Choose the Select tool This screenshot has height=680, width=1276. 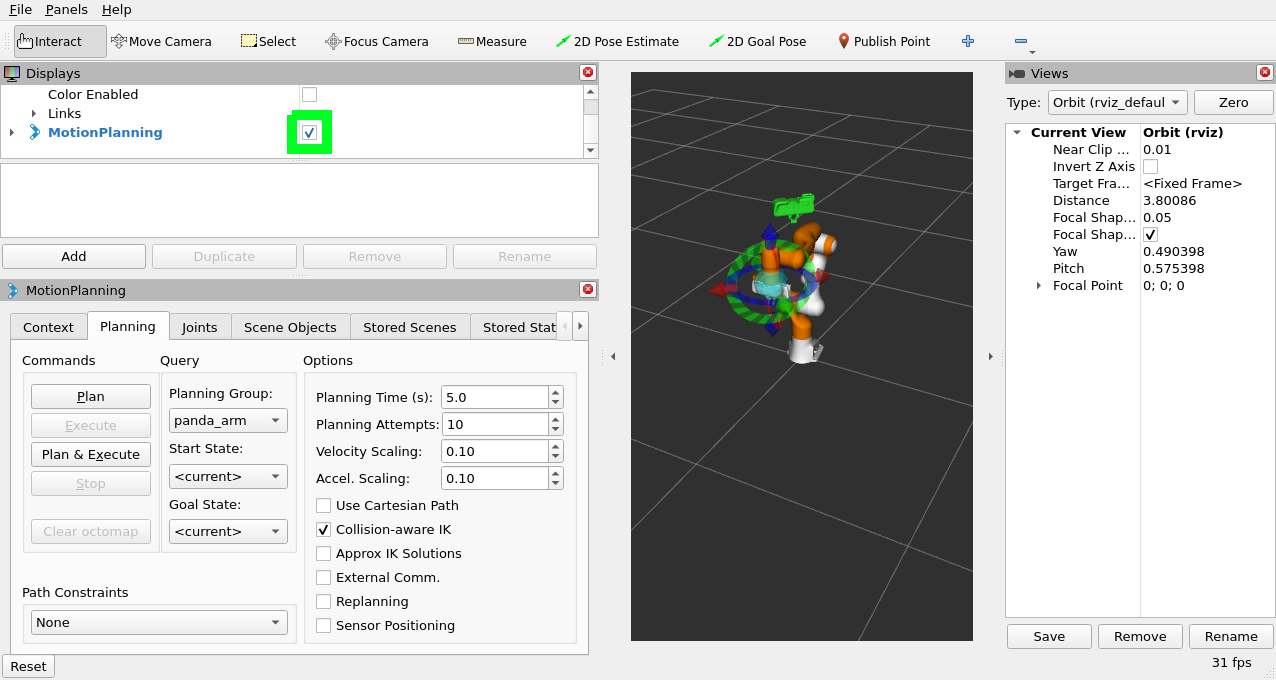(x=268, y=41)
